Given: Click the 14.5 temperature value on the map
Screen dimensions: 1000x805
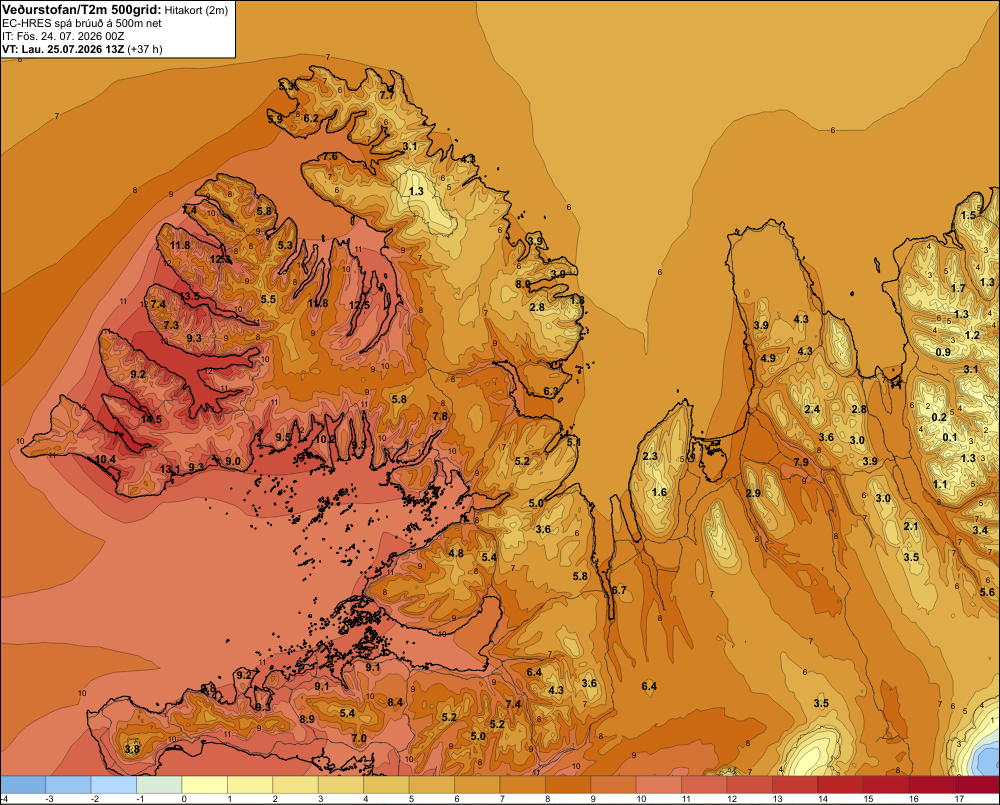Looking at the screenshot, I should [152, 419].
